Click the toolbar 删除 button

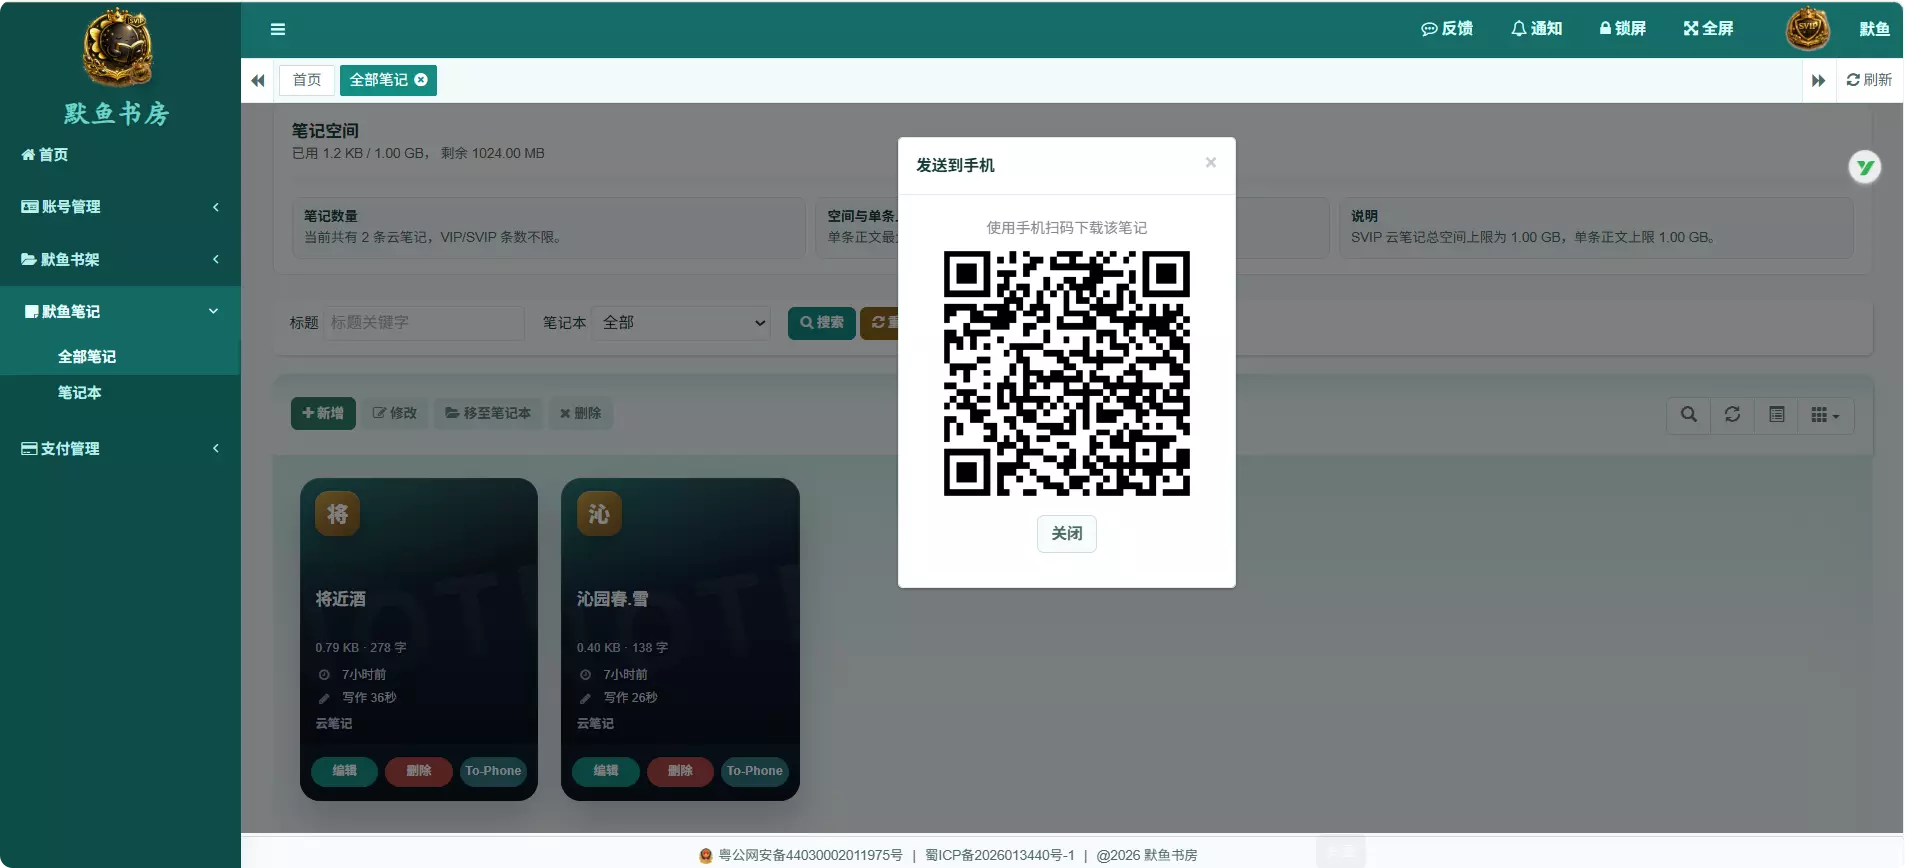coord(581,413)
